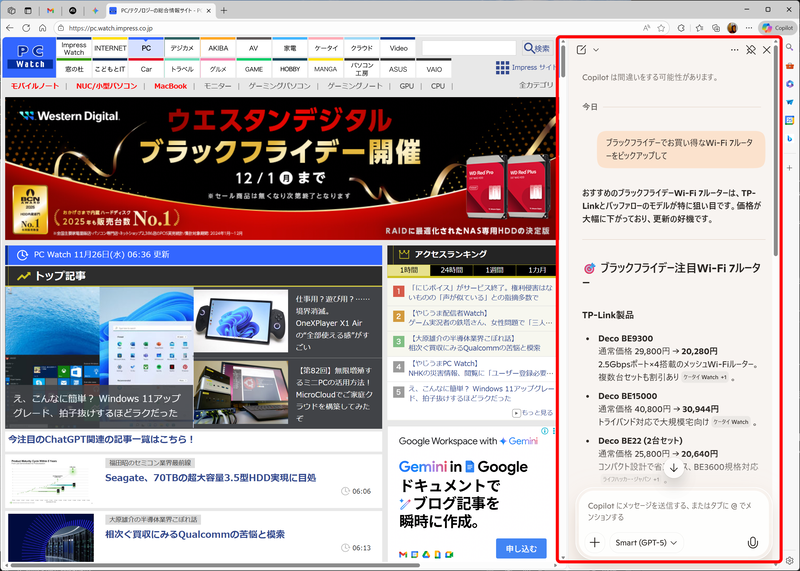This screenshot has height=571, width=800.
Task: Open the モバイルノート category link
Action: tap(35, 86)
